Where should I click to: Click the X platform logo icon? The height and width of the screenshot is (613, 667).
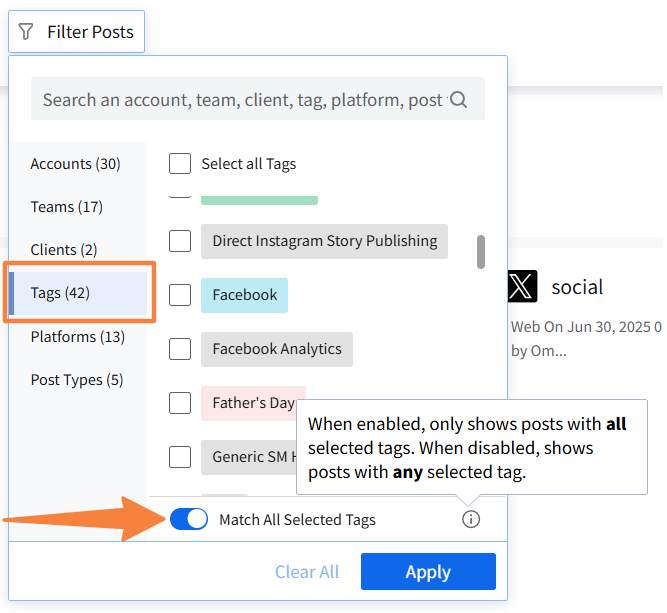(522, 288)
